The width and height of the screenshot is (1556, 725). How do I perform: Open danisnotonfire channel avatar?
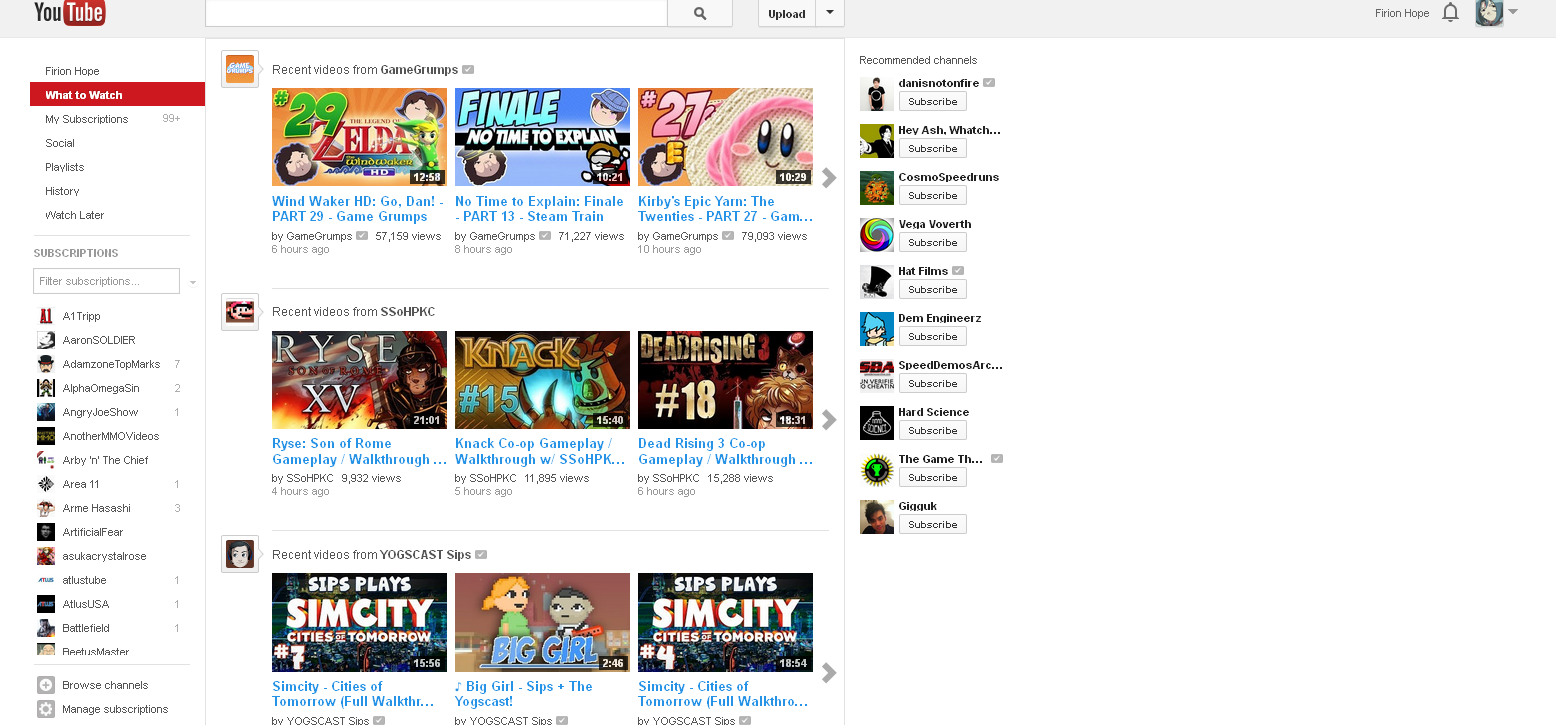point(876,94)
